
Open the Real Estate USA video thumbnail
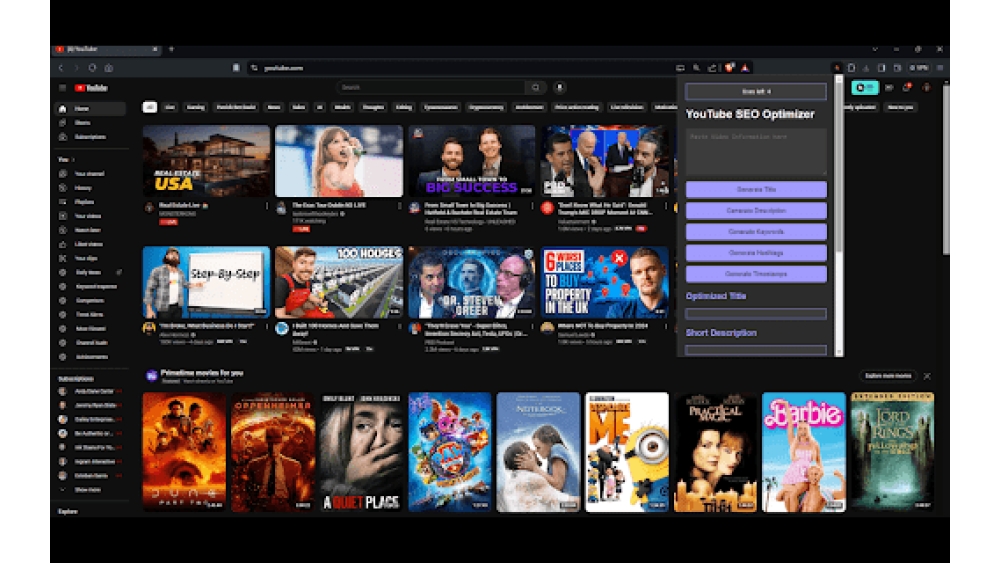206,161
